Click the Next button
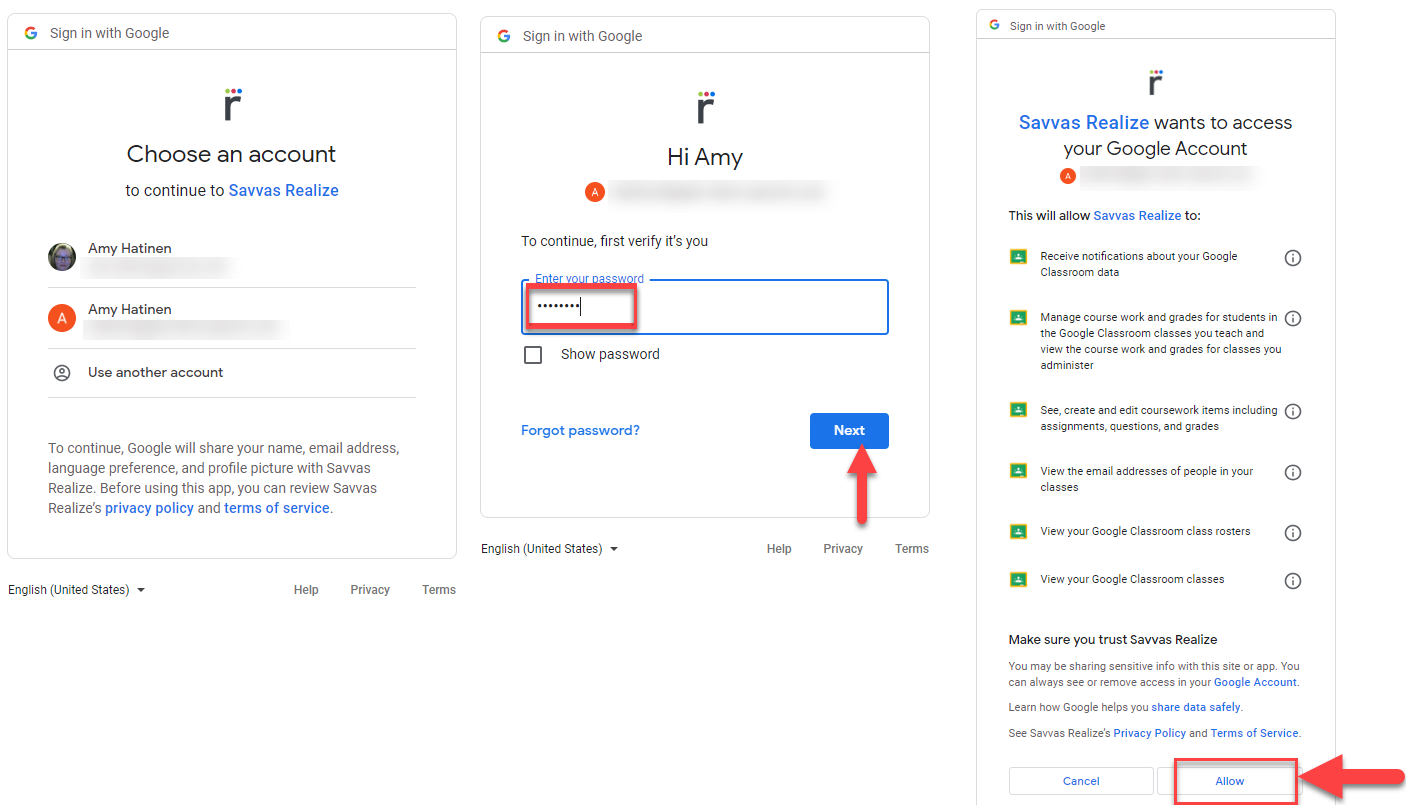This screenshot has height=805, width=1406. 849,430
